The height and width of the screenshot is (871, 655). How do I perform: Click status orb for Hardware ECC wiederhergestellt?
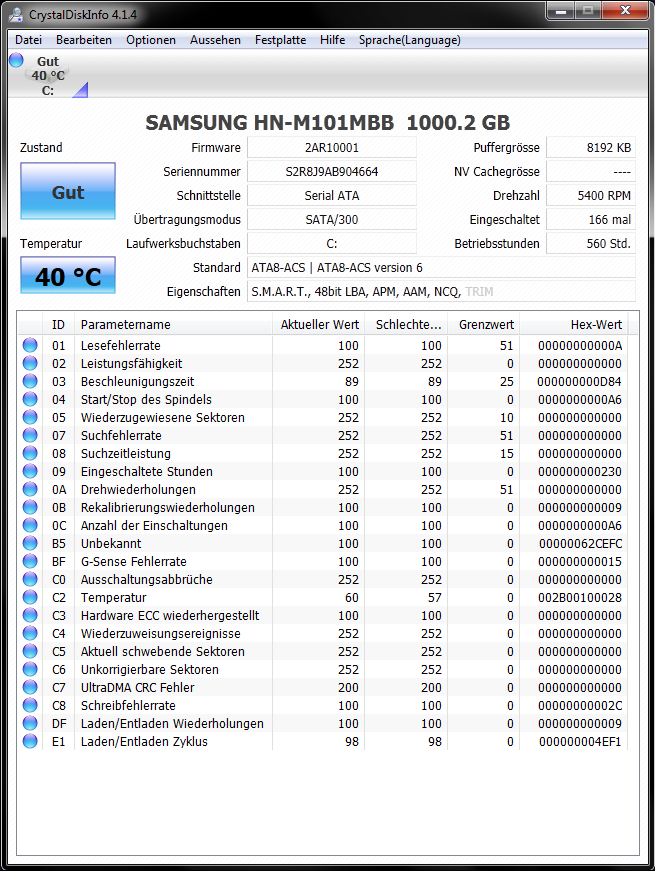click(30, 615)
